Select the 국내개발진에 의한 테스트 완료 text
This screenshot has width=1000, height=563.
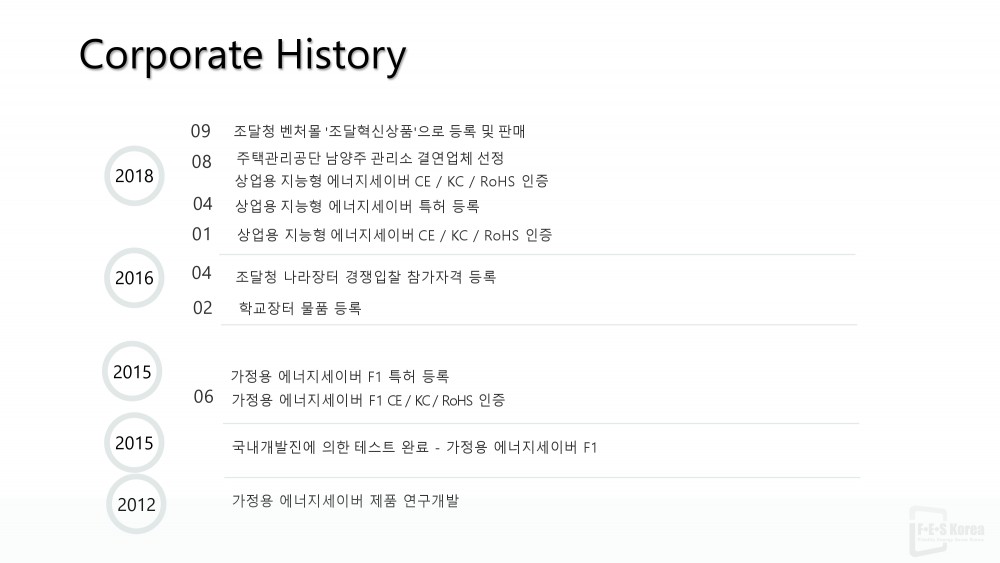[414, 447]
